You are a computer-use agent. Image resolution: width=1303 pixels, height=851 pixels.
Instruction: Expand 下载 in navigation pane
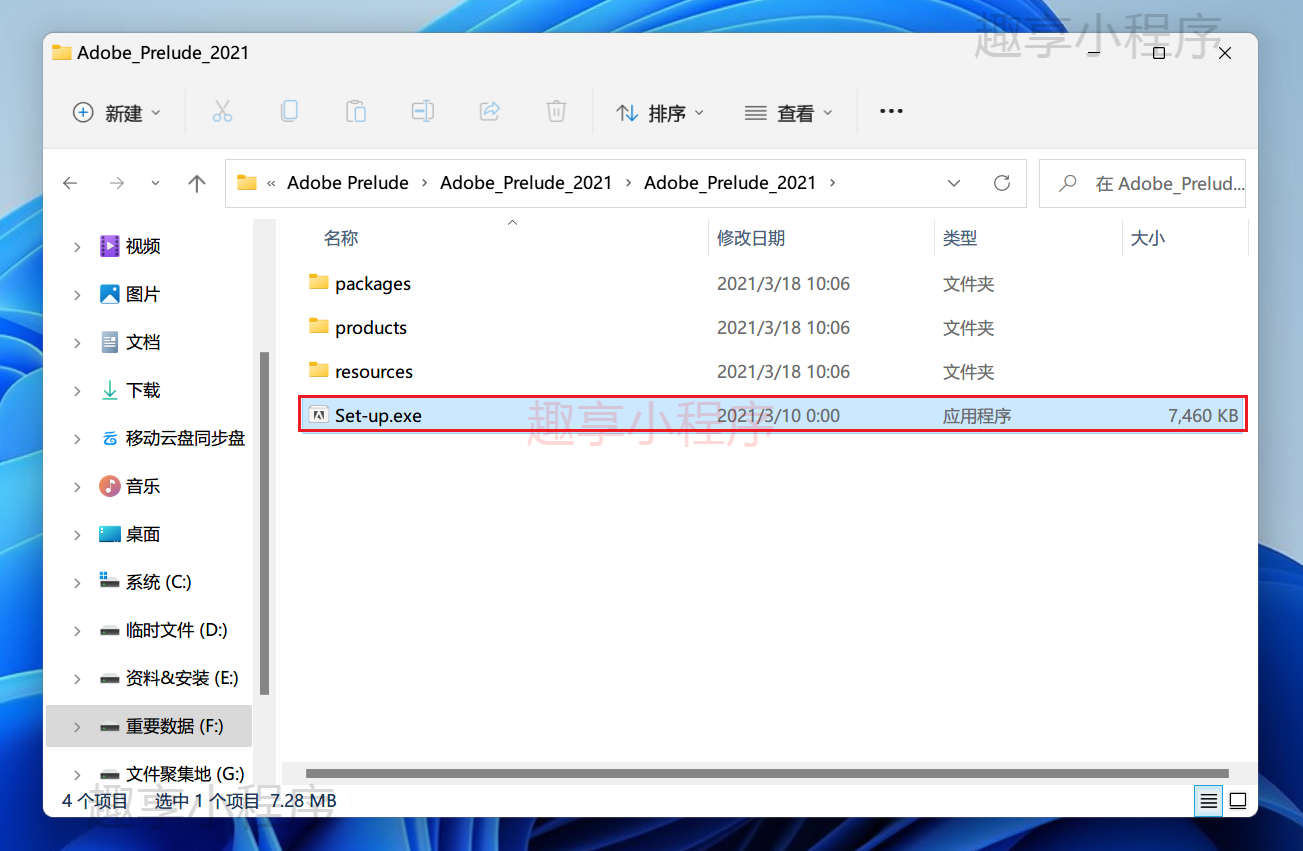click(77, 391)
